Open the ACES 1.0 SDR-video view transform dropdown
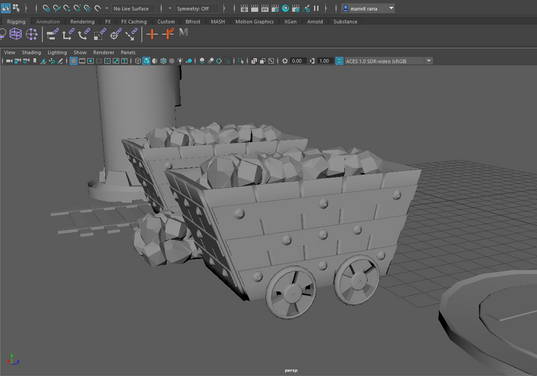 pos(388,61)
